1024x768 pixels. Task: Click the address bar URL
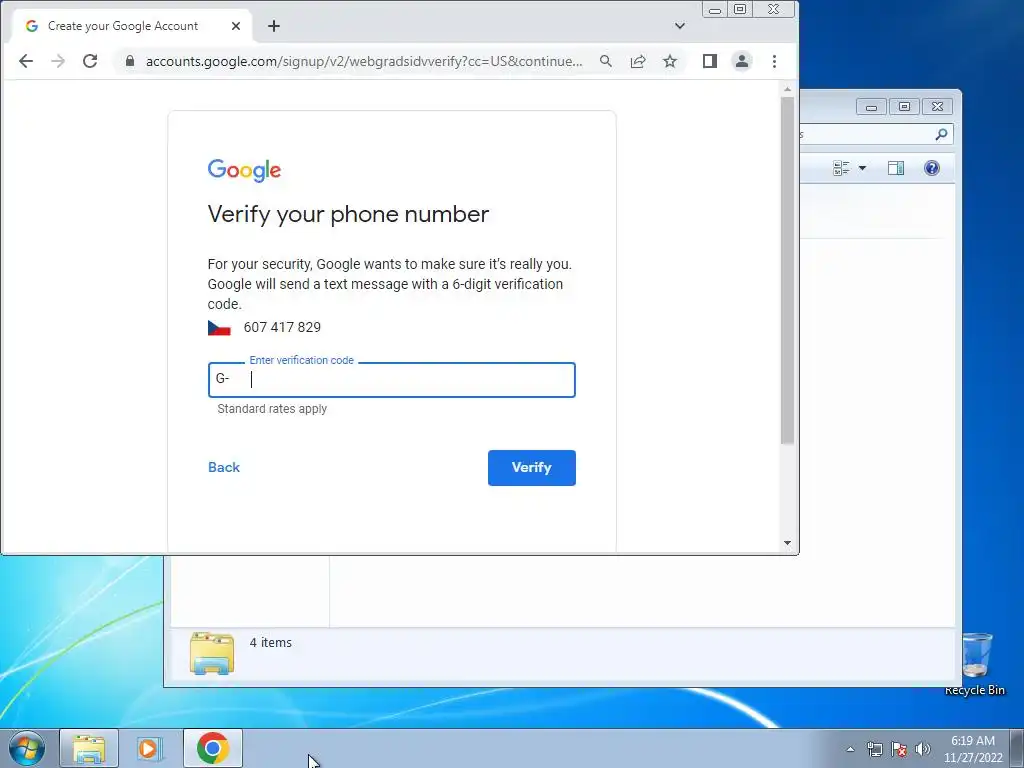click(x=364, y=61)
